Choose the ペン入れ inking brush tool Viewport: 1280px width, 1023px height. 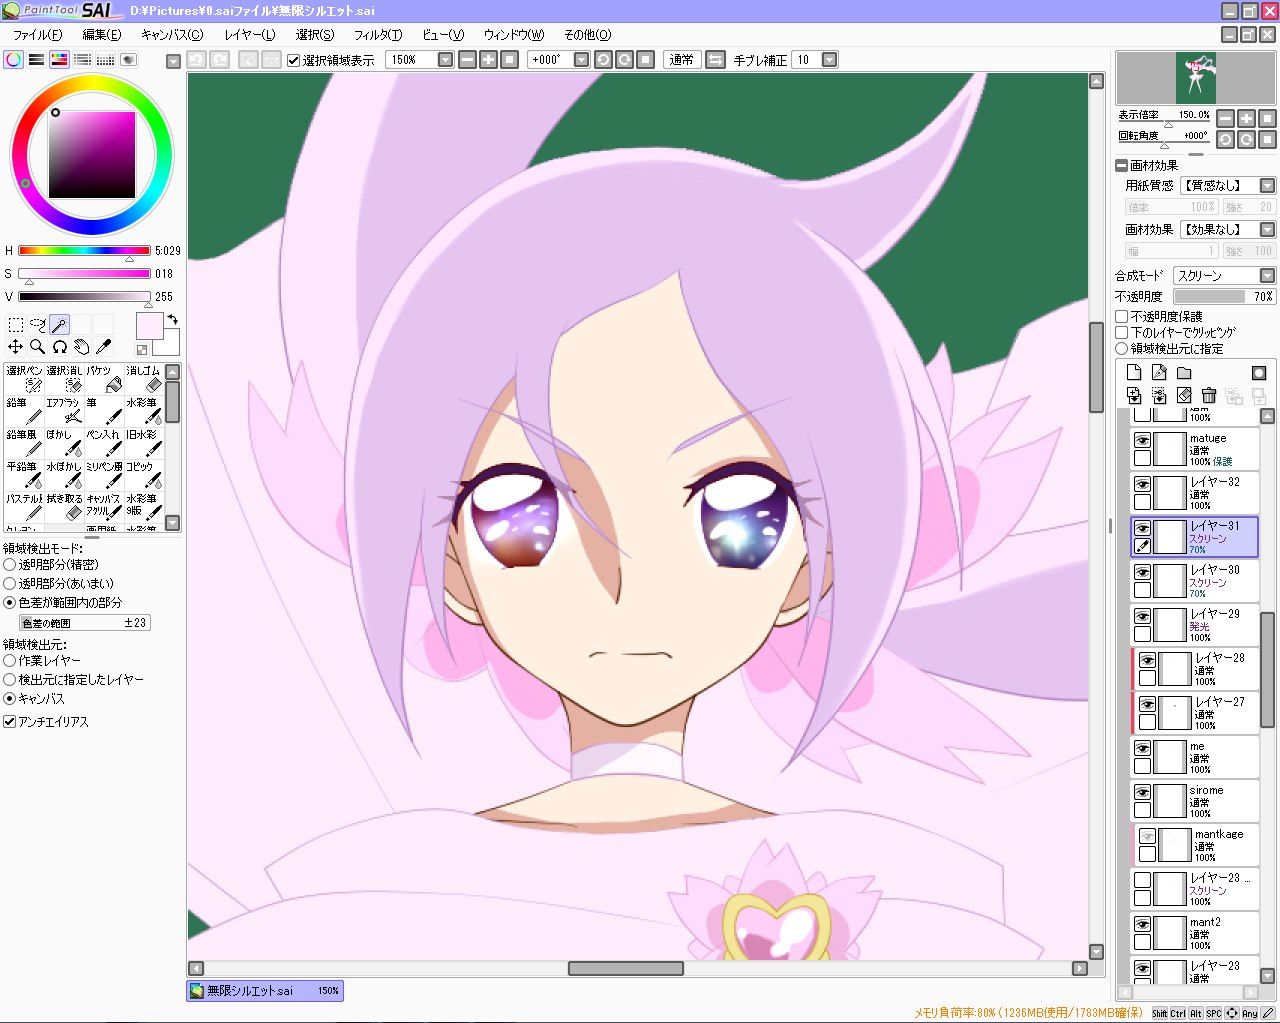pos(104,443)
